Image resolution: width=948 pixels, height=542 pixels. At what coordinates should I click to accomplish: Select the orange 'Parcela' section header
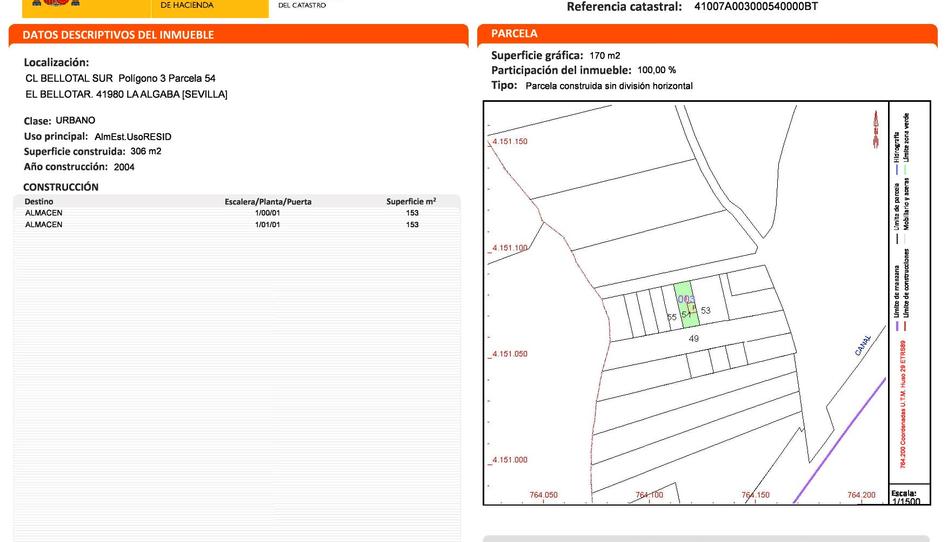pyautogui.click(x=515, y=34)
